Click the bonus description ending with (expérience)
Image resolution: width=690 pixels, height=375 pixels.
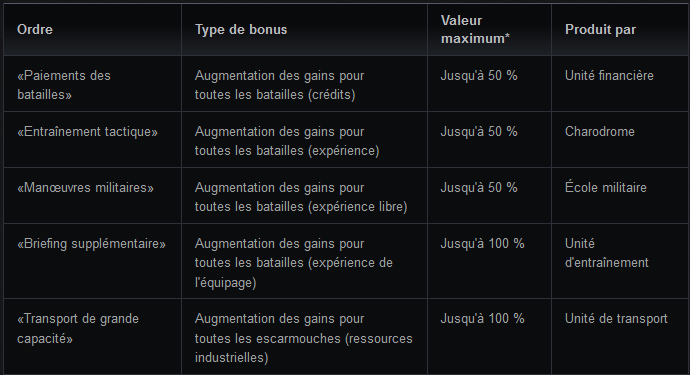287,141
